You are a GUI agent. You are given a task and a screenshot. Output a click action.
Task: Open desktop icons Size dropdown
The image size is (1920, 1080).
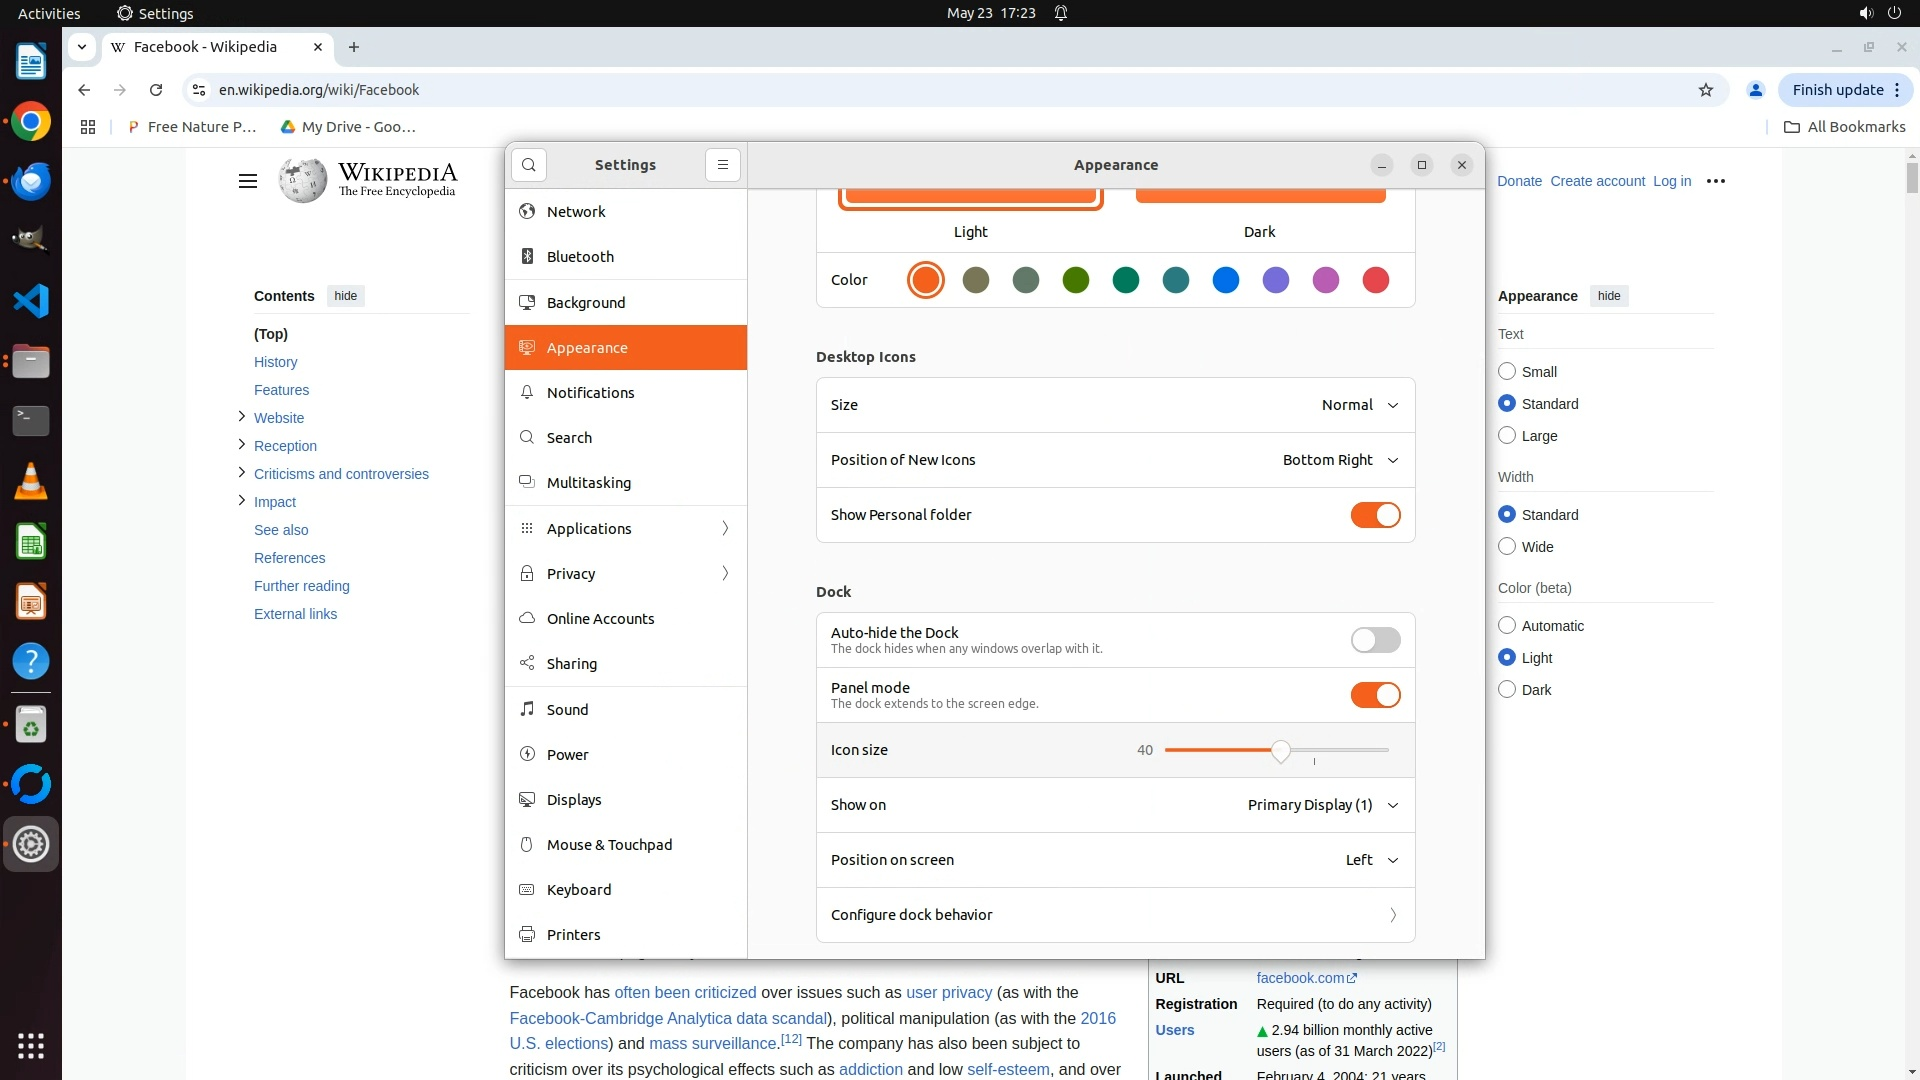1359,405
